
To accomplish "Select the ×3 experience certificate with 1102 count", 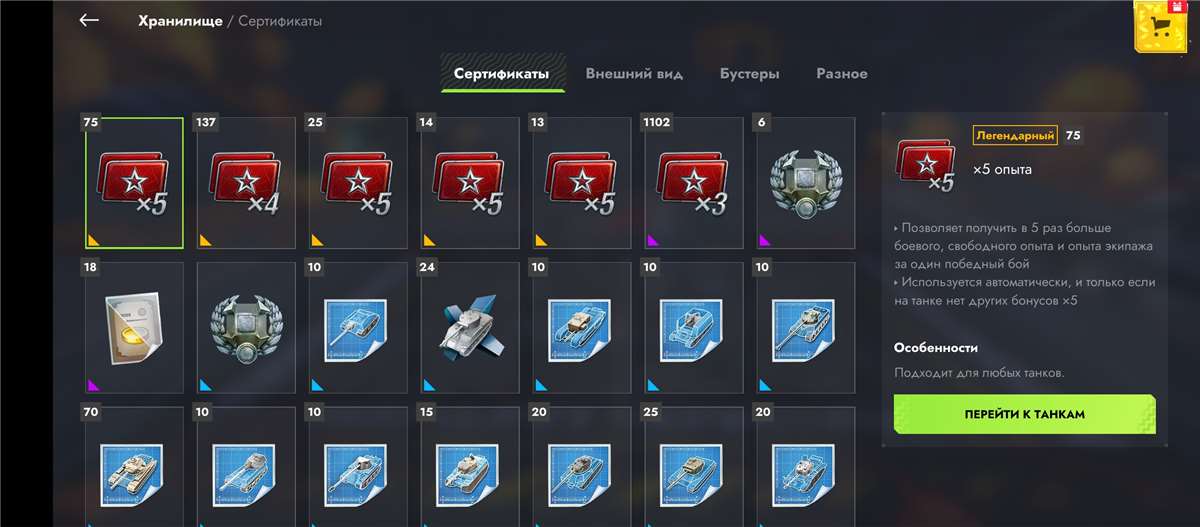I will (694, 182).
